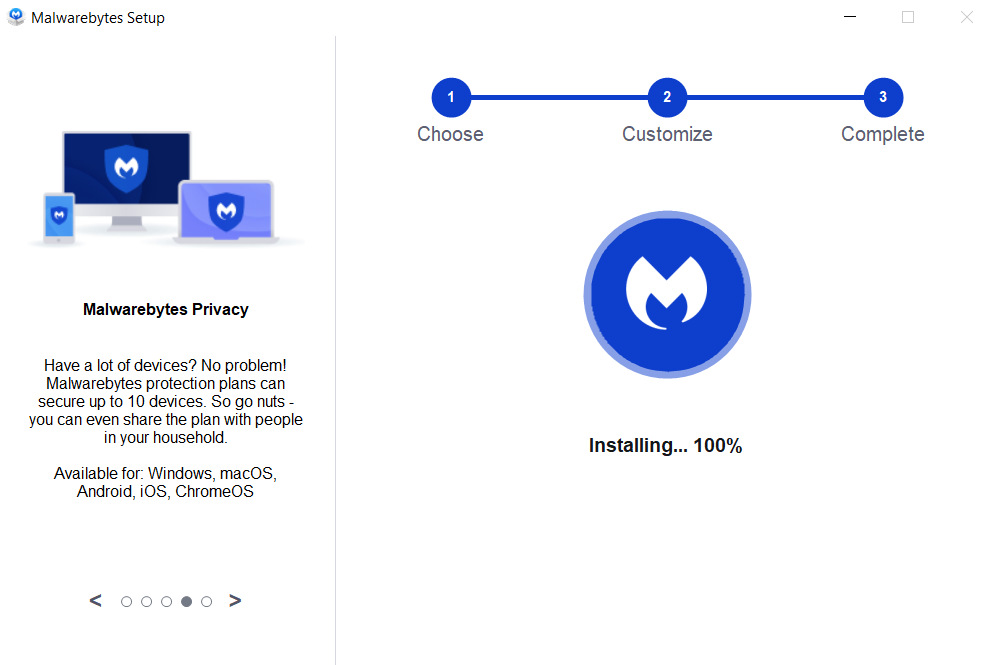The image size is (994, 665).
Task: Click the Customize step label
Action: 667,134
